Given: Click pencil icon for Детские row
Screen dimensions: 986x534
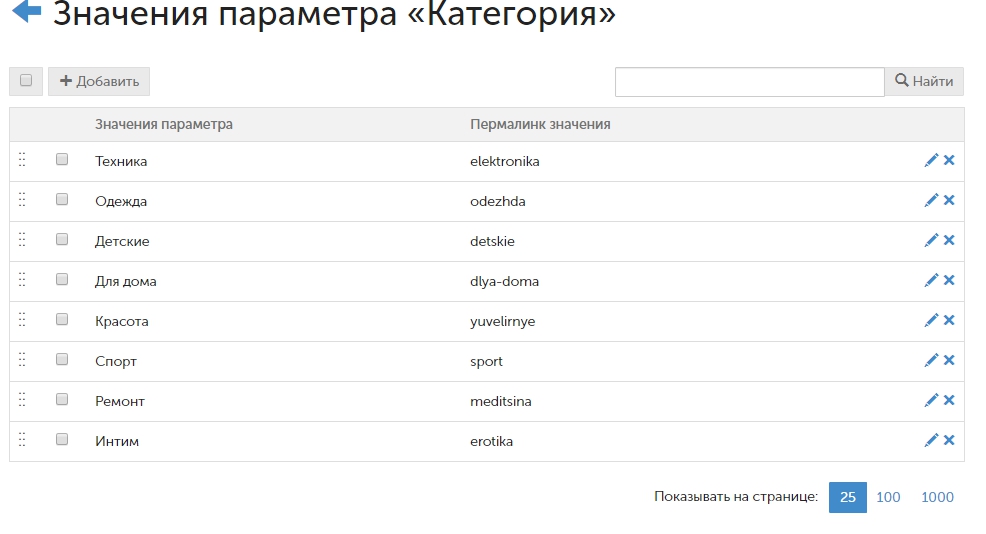Looking at the screenshot, I should pyautogui.click(x=931, y=240).
